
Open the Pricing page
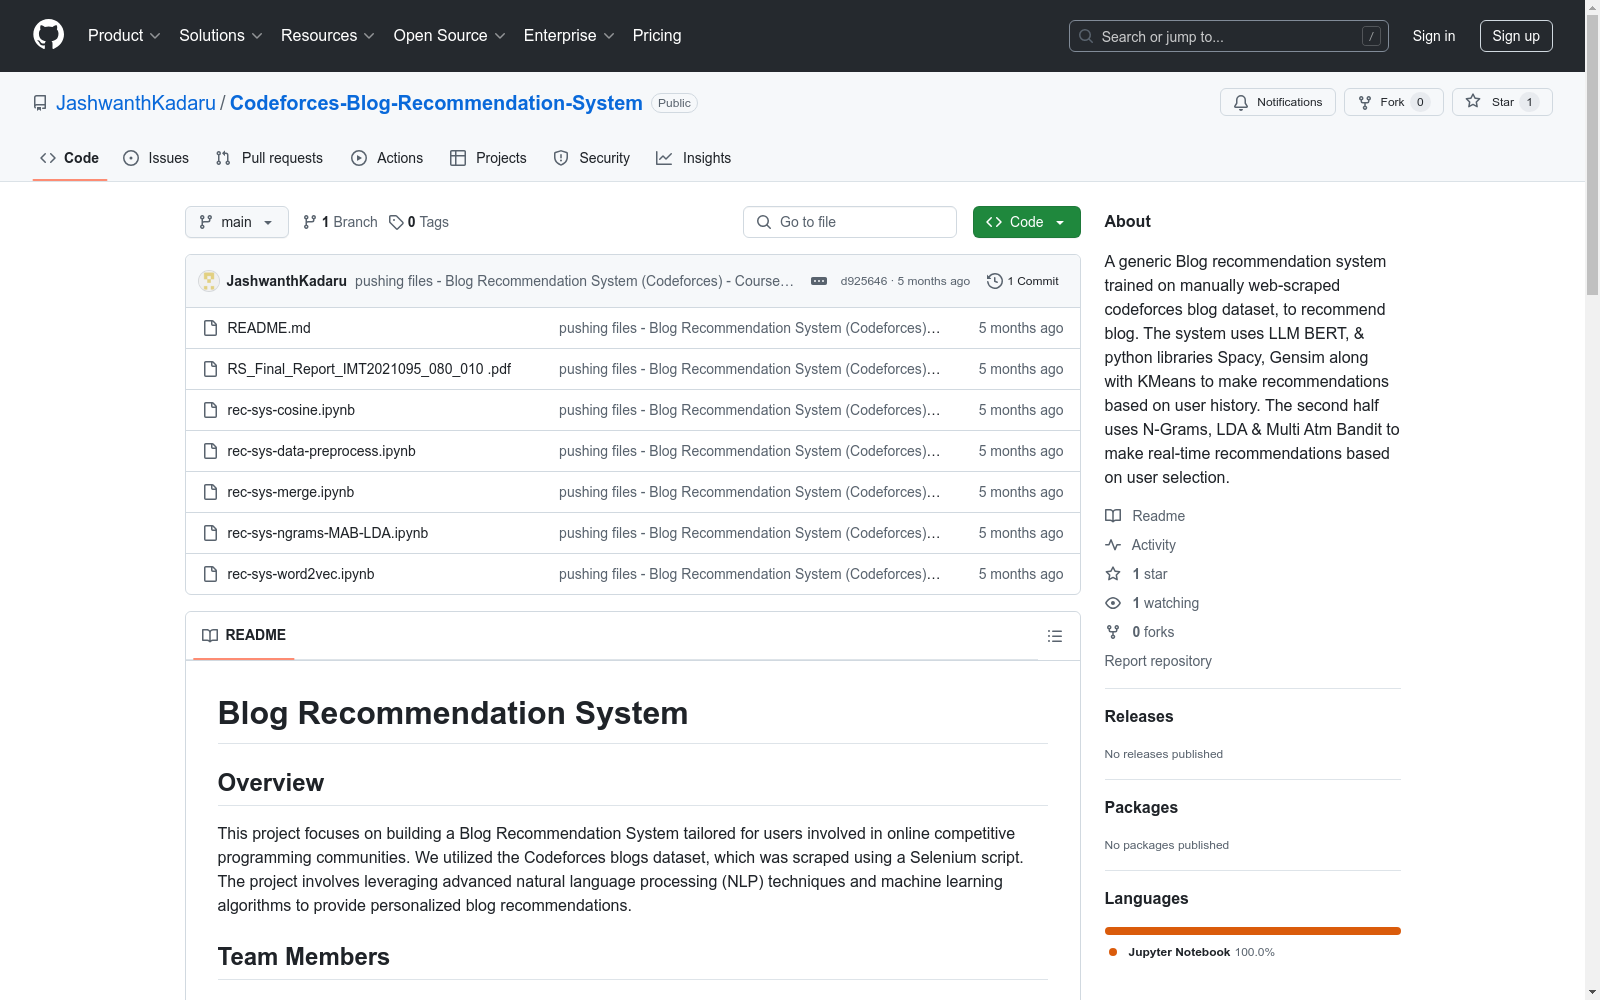657,36
